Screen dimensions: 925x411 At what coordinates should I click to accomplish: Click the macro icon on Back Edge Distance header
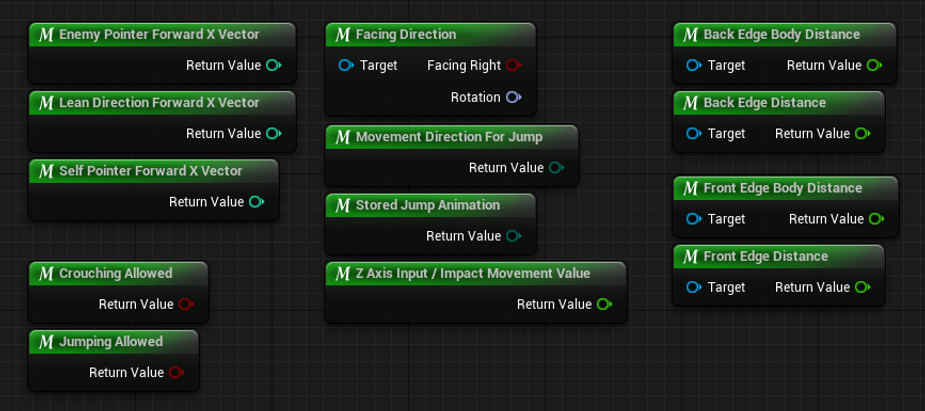690,103
